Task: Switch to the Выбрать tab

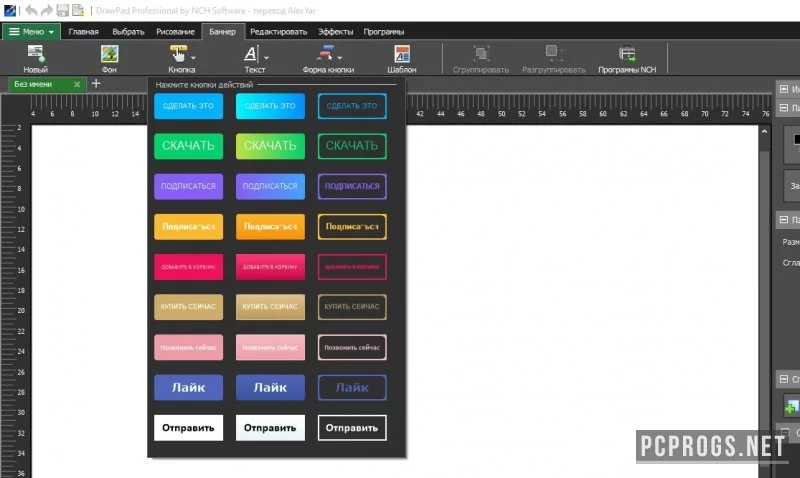Action: 128,32
